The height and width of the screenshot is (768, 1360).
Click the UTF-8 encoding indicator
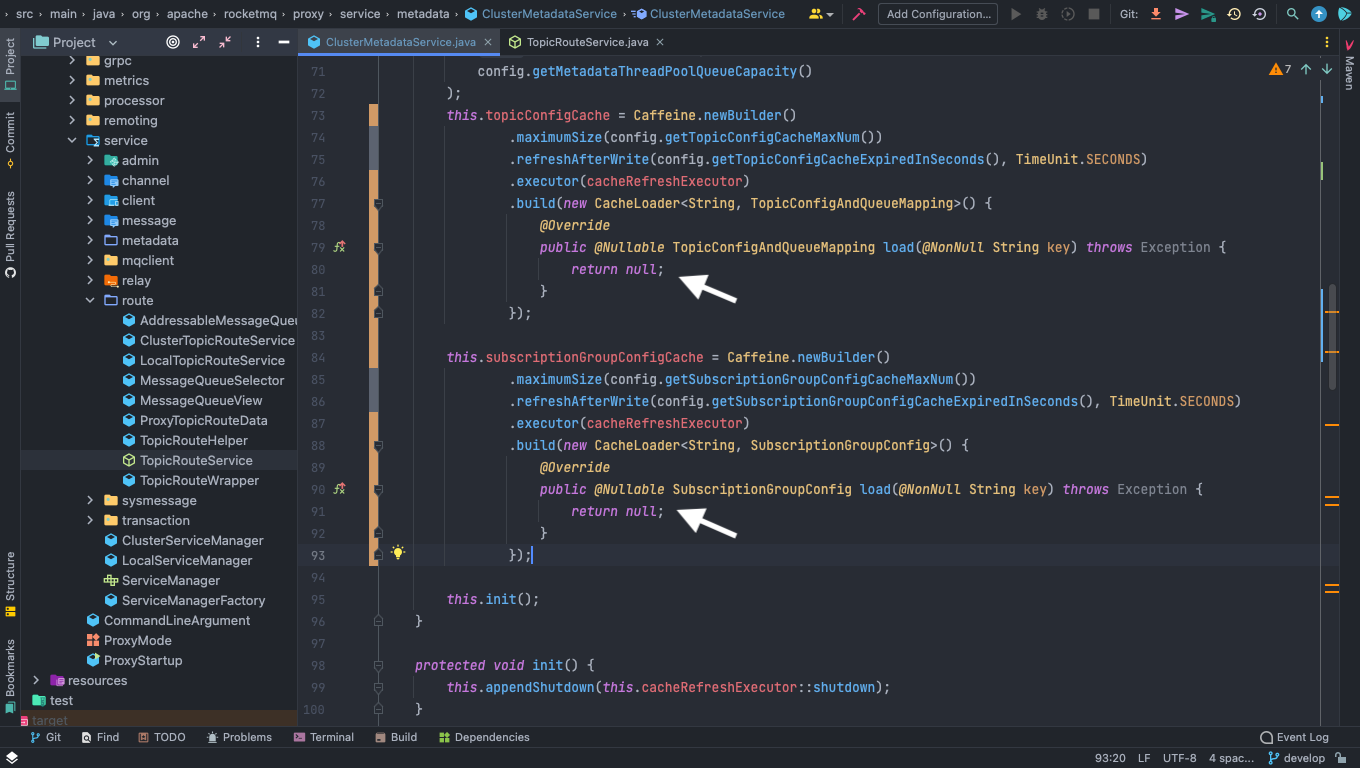coord(1179,758)
